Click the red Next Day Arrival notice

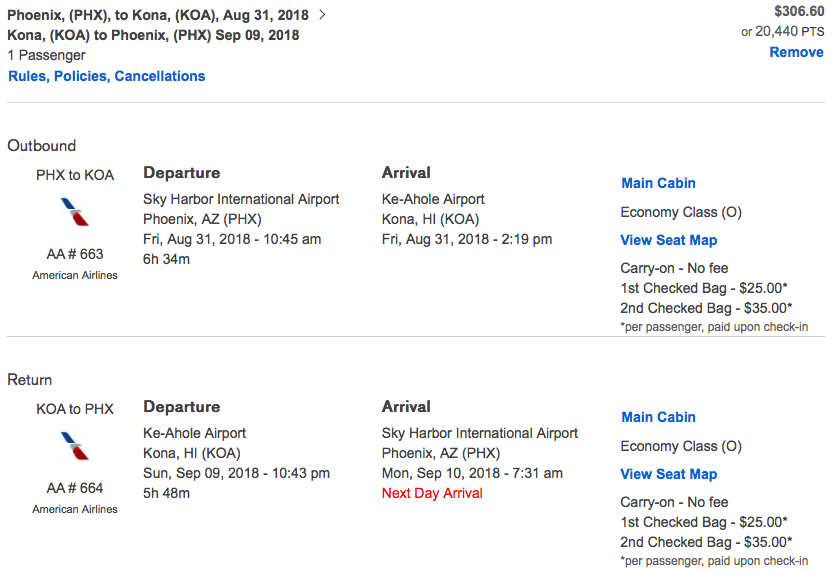tap(432, 493)
